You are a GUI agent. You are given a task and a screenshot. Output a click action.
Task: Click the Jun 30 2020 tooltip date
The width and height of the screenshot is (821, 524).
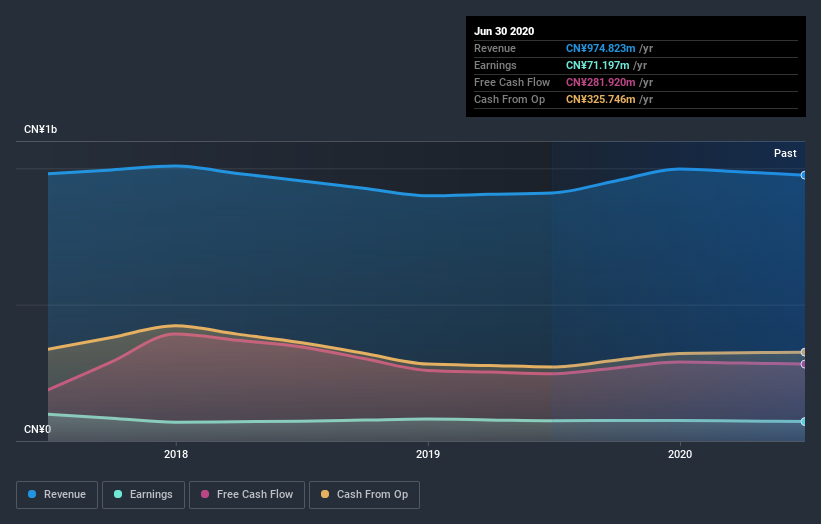tap(504, 31)
